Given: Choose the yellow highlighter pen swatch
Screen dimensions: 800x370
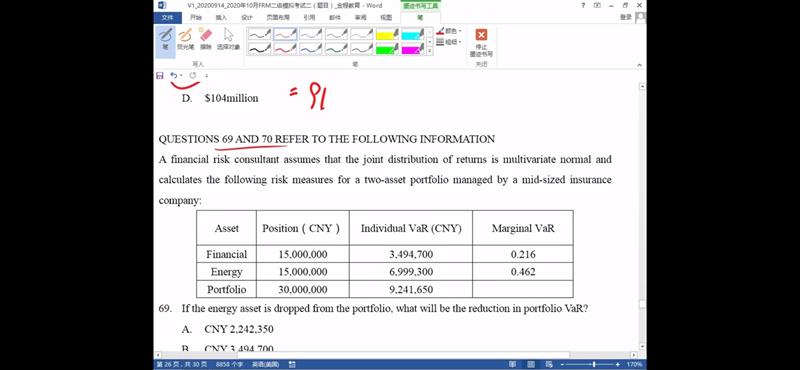Looking at the screenshot, I should pos(387,34).
